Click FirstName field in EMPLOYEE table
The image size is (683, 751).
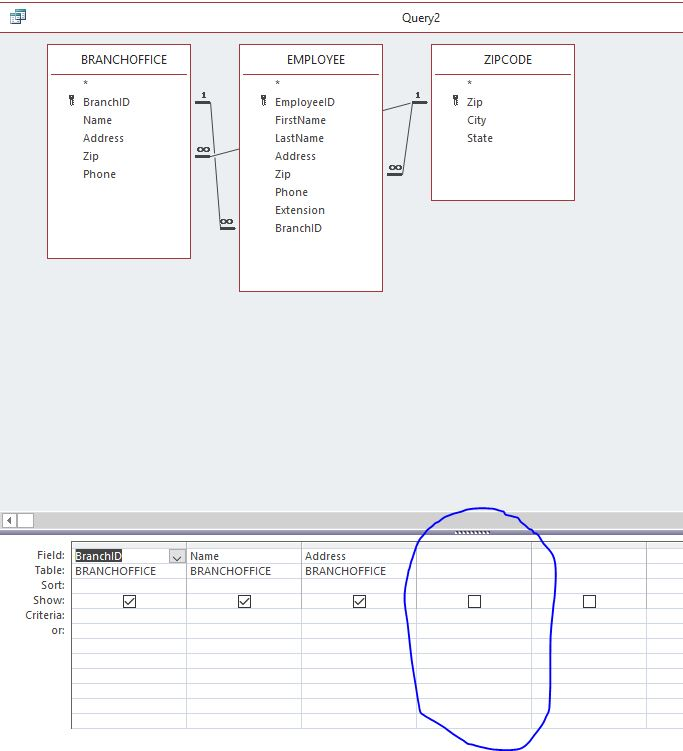300,120
